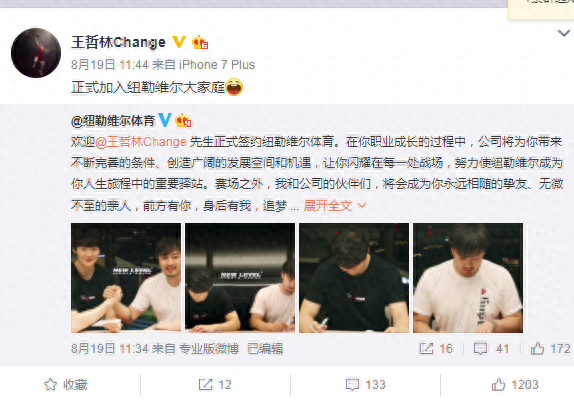This screenshot has width=574, height=403.
Task: Open @纽勒维尔体育 account link
Action: [113, 120]
